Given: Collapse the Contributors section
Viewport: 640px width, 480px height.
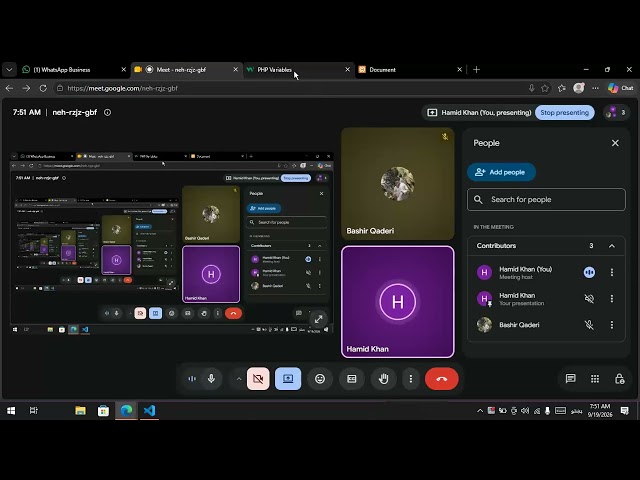Looking at the screenshot, I should [612, 246].
